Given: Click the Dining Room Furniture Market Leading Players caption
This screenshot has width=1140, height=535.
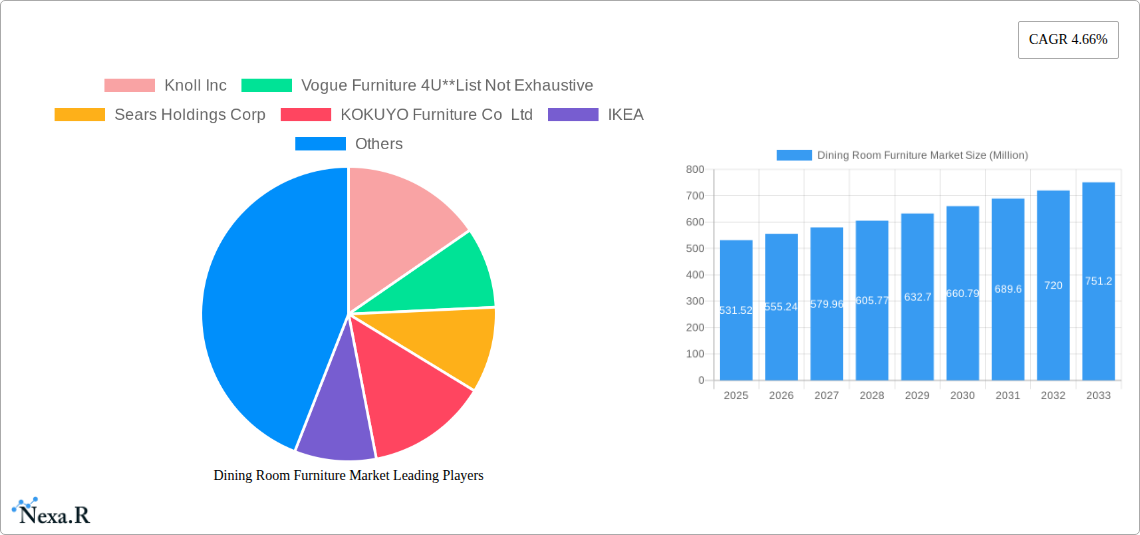Looking at the screenshot, I should tap(348, 475).
